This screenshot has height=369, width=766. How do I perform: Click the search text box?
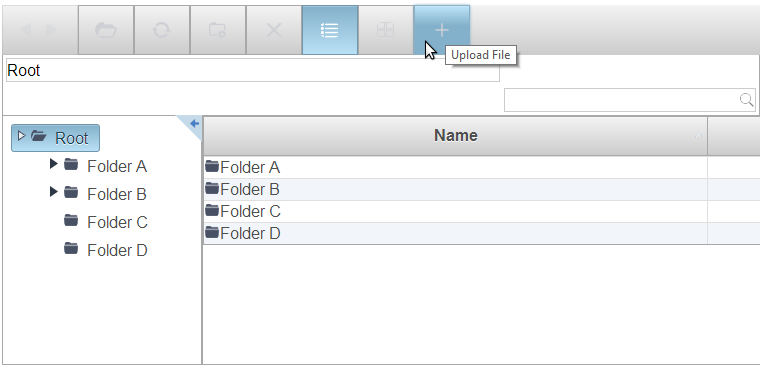point(630,100)
